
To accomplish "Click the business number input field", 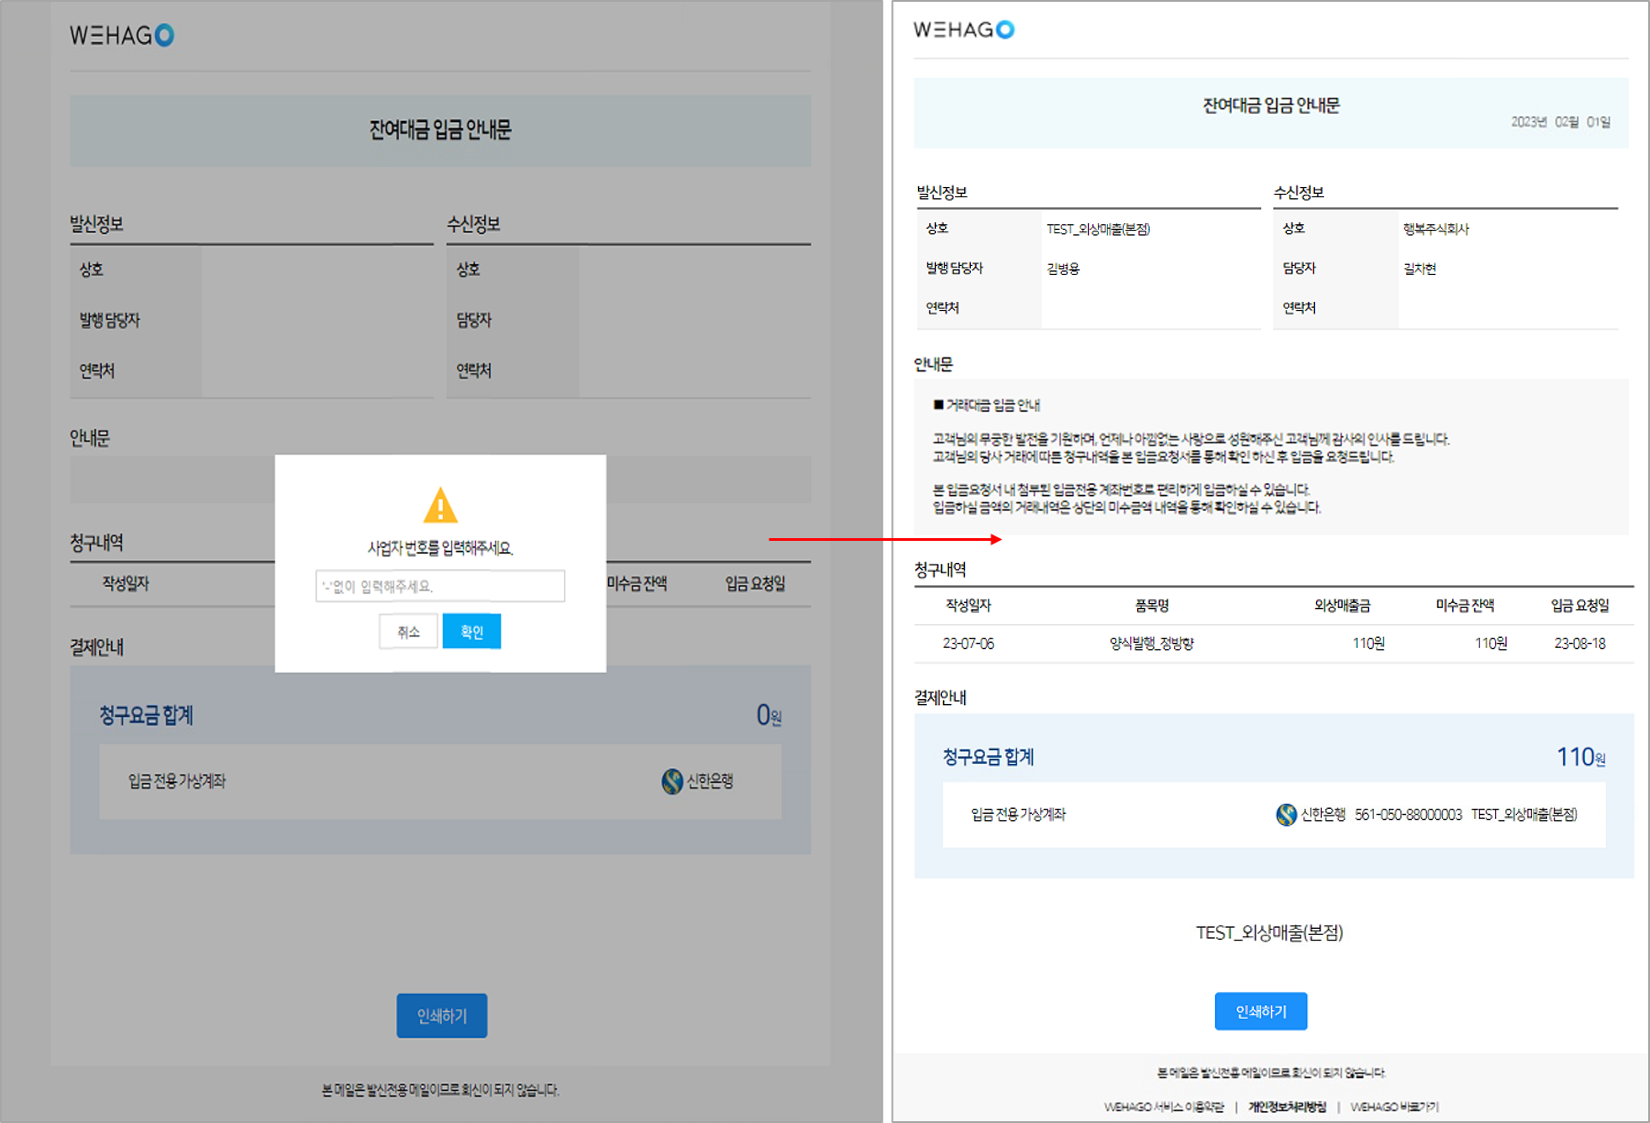I will 440,586.
